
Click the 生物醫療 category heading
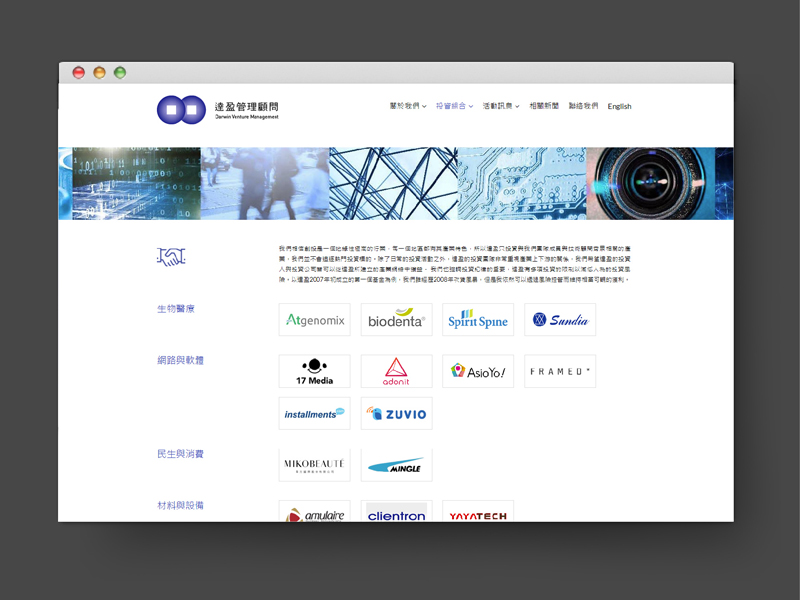click(x=176, y=309)
